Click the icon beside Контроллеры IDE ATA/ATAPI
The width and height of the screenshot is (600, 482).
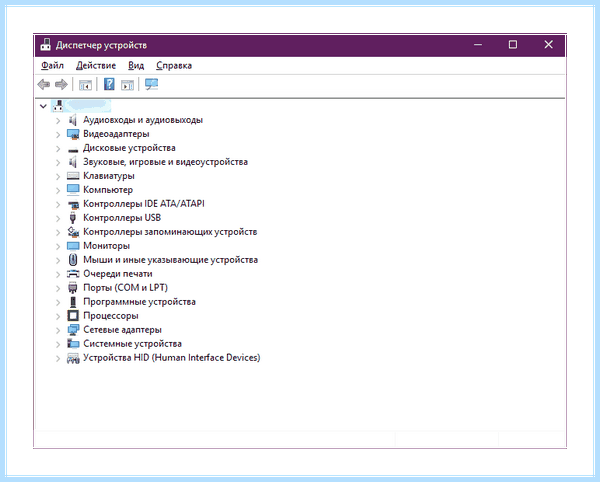point(73,204)
